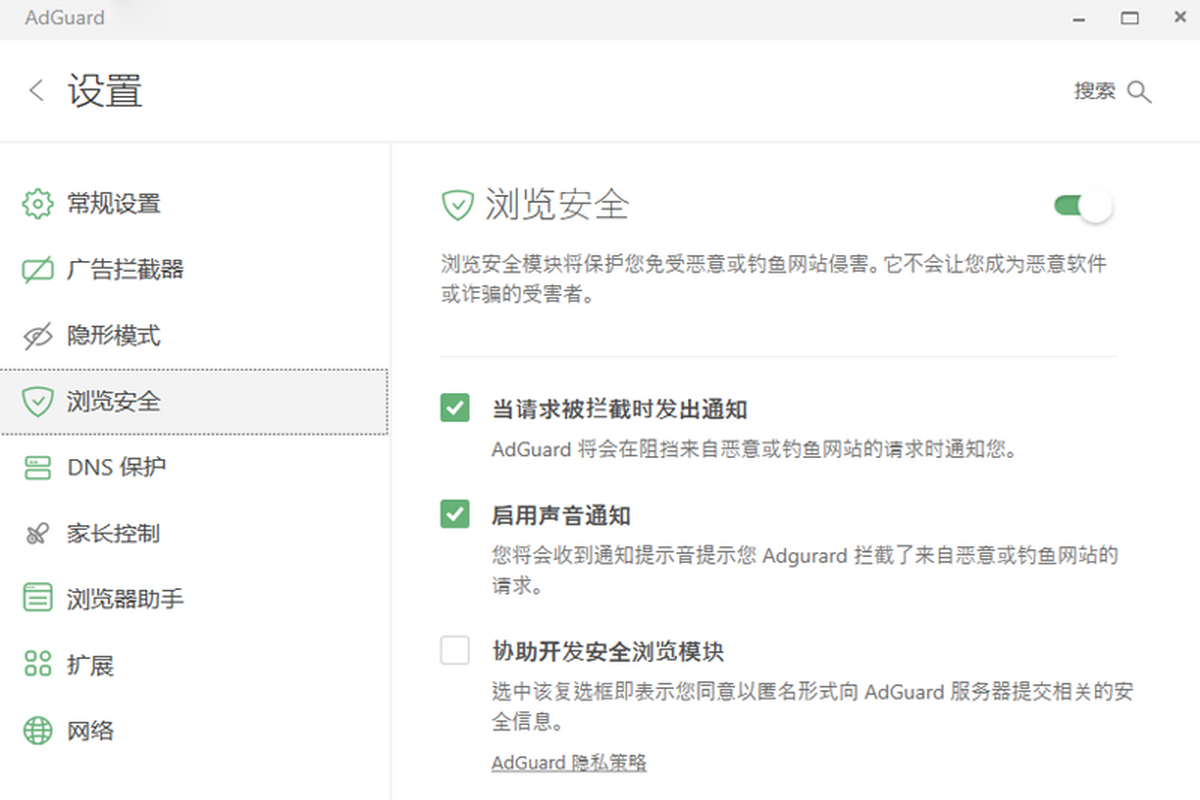The image size is (1200, 800).
Task: Select 浏览安全 sidebar label
Action: click(x=113, y=402)
